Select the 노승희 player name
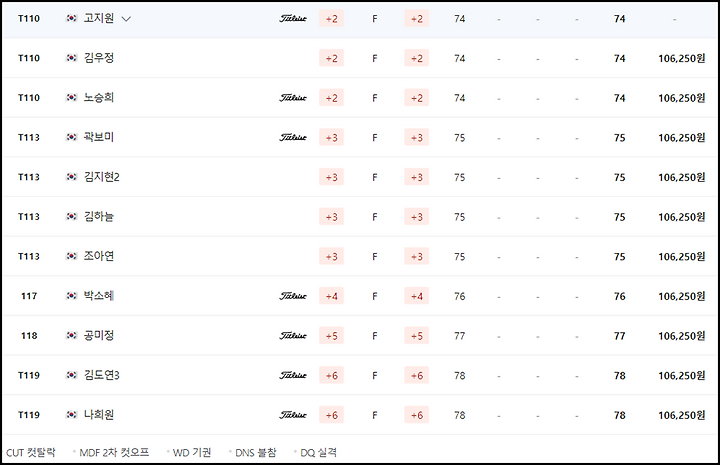Image resolution: width=720 pixels, height=465 pixels. pos(99,97)
